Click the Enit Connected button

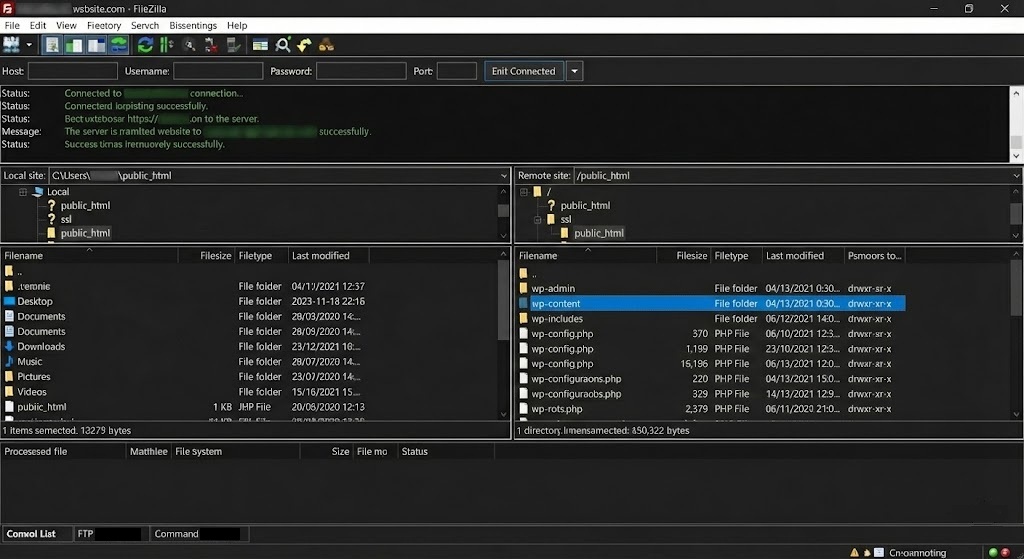[523, 71]
